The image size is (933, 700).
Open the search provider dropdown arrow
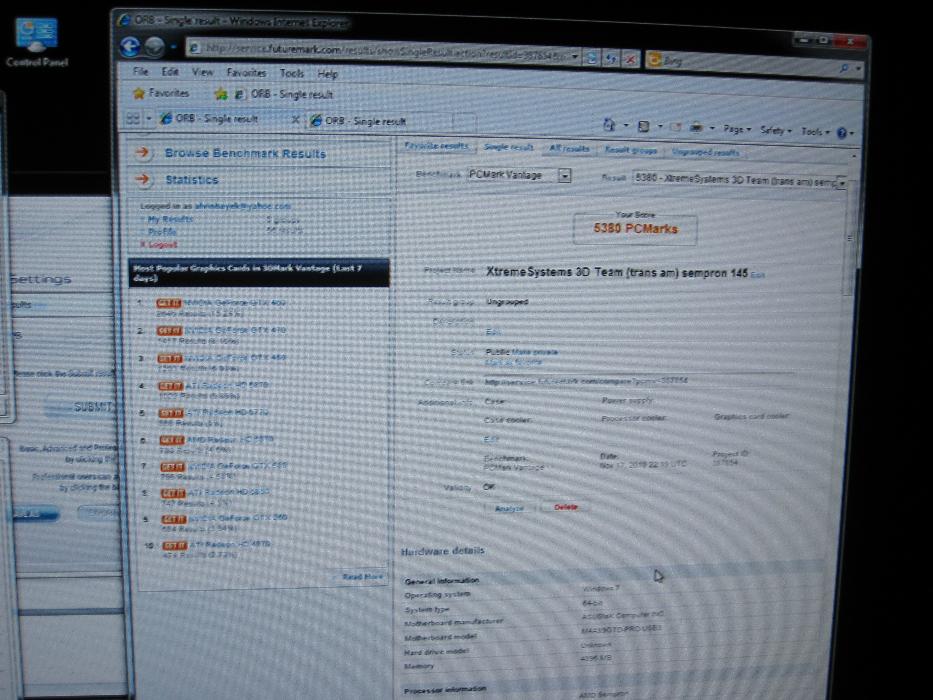point(858,69)
